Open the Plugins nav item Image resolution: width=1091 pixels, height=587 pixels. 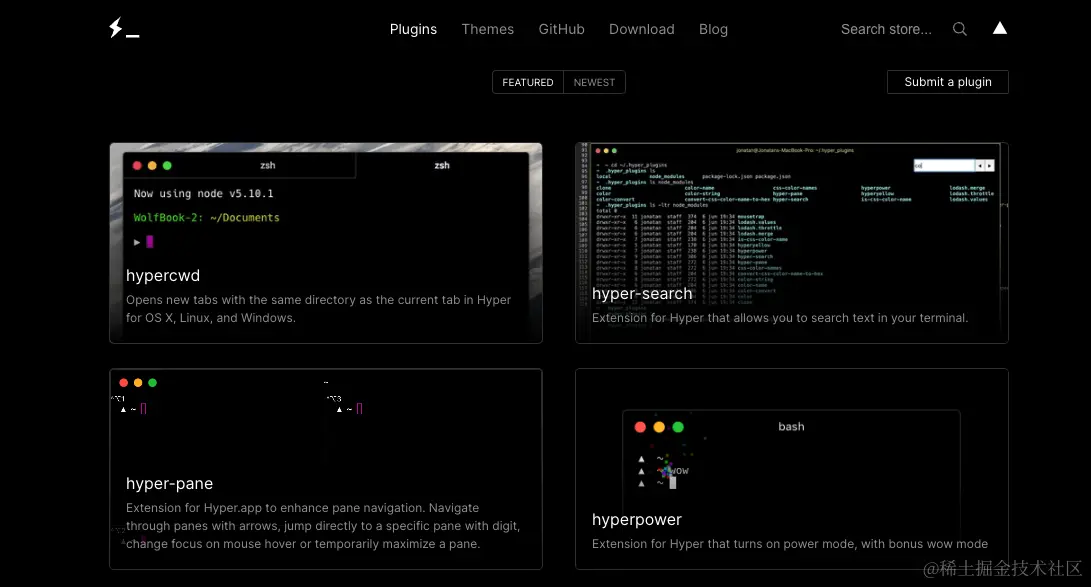(x=413, y=29)
